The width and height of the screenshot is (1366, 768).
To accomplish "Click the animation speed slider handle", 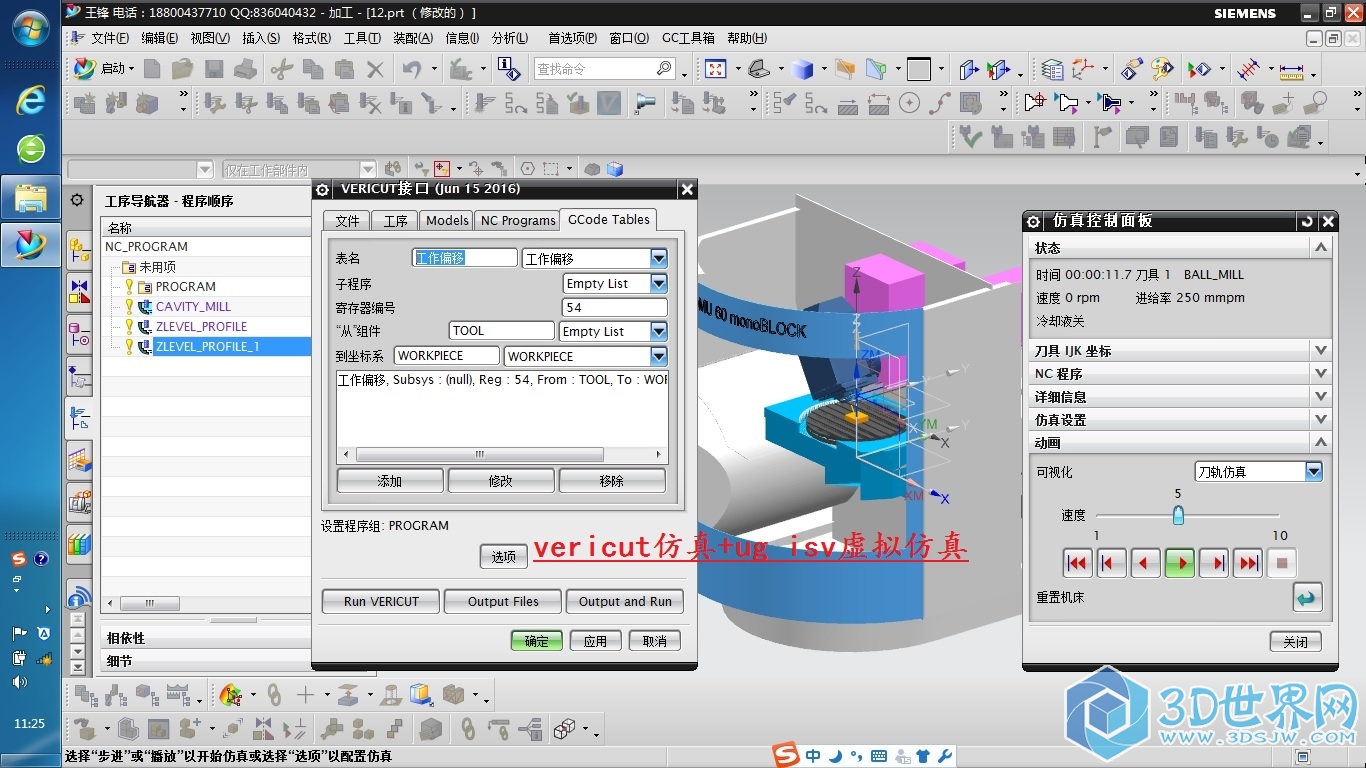I will [x=1178, y=515].
